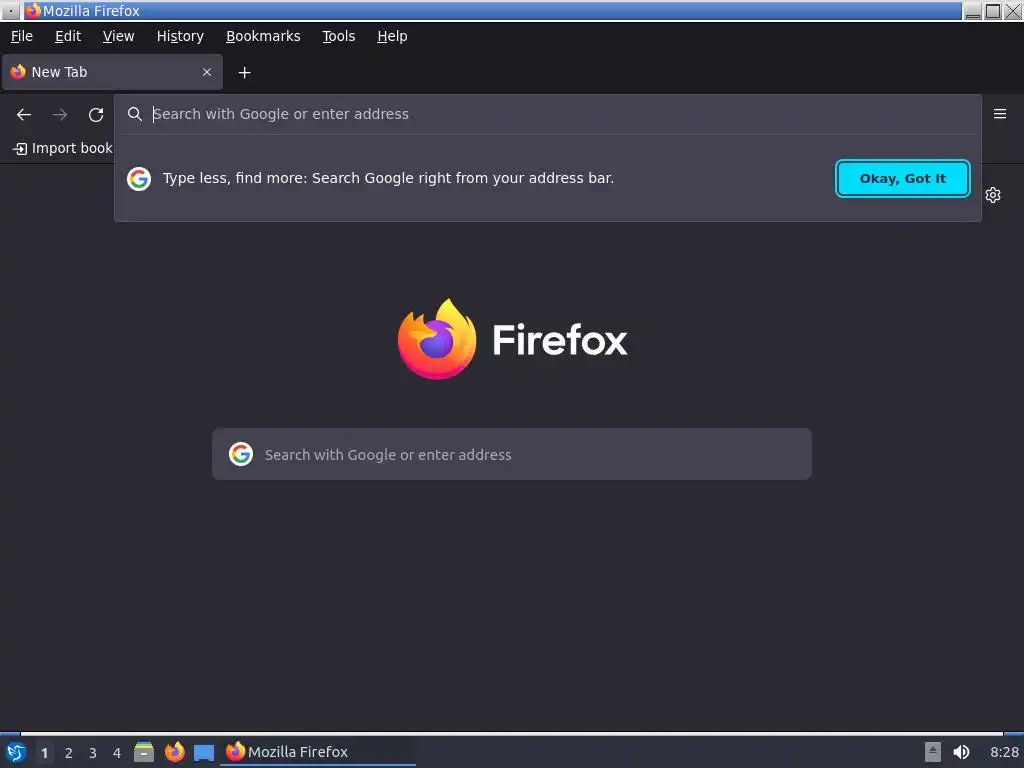Screen dimensions: 1024x768
Task: Launch Firefox from the taskbar launcher
Action: coord(174,752)
